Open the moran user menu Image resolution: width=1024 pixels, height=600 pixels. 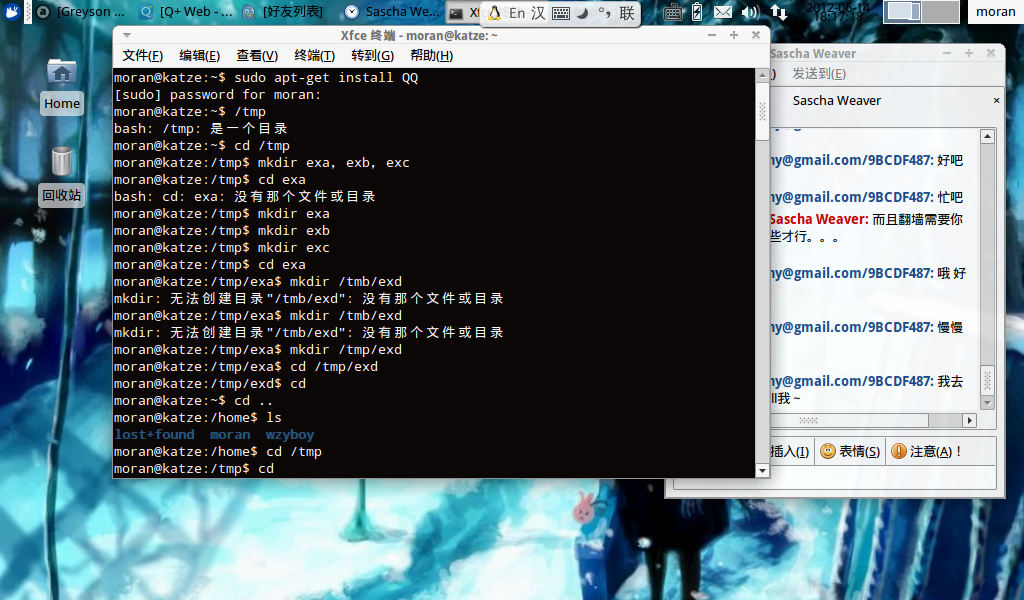coord(995,12)
